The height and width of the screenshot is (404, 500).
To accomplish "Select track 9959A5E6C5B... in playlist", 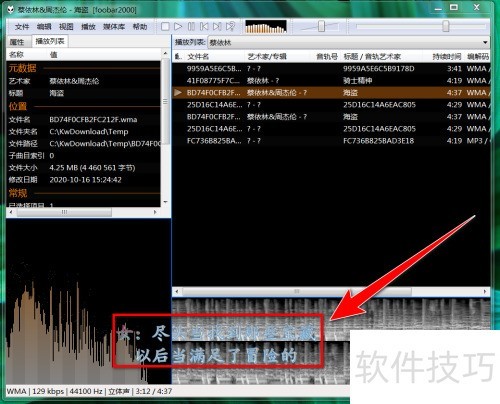I will (331, 69).
